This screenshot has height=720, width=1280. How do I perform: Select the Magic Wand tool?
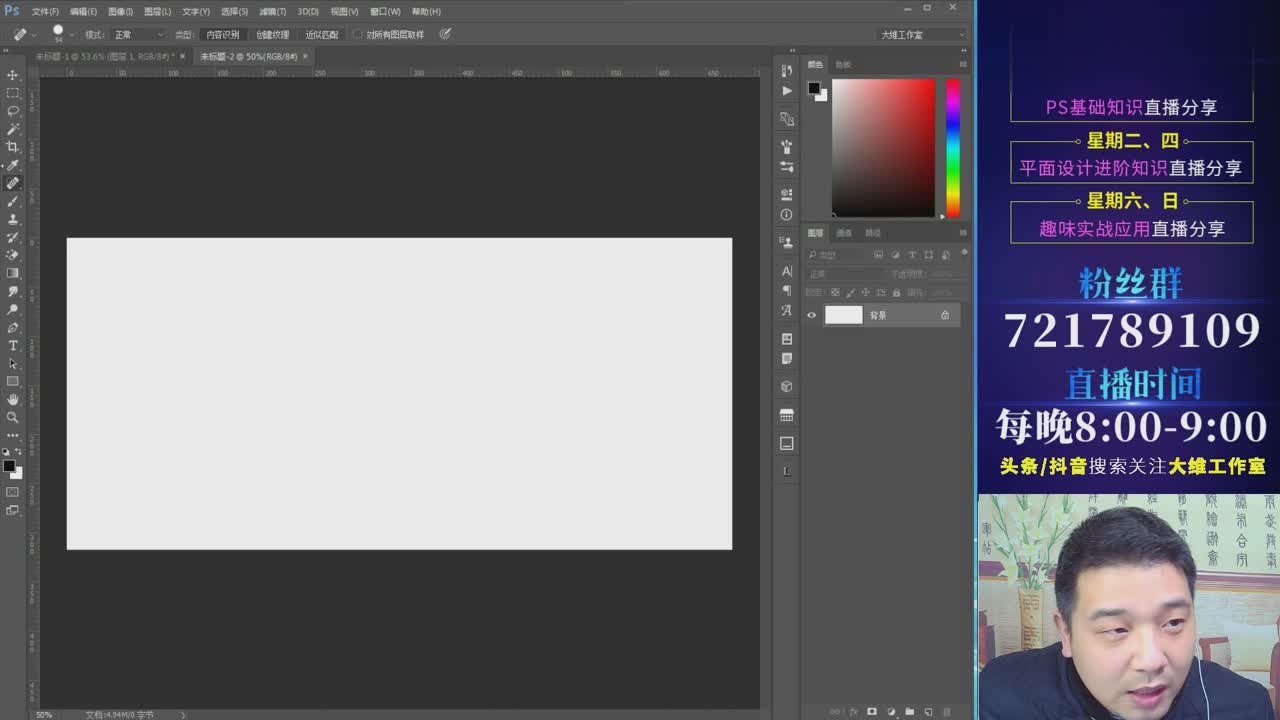click(x=13, y=129)
